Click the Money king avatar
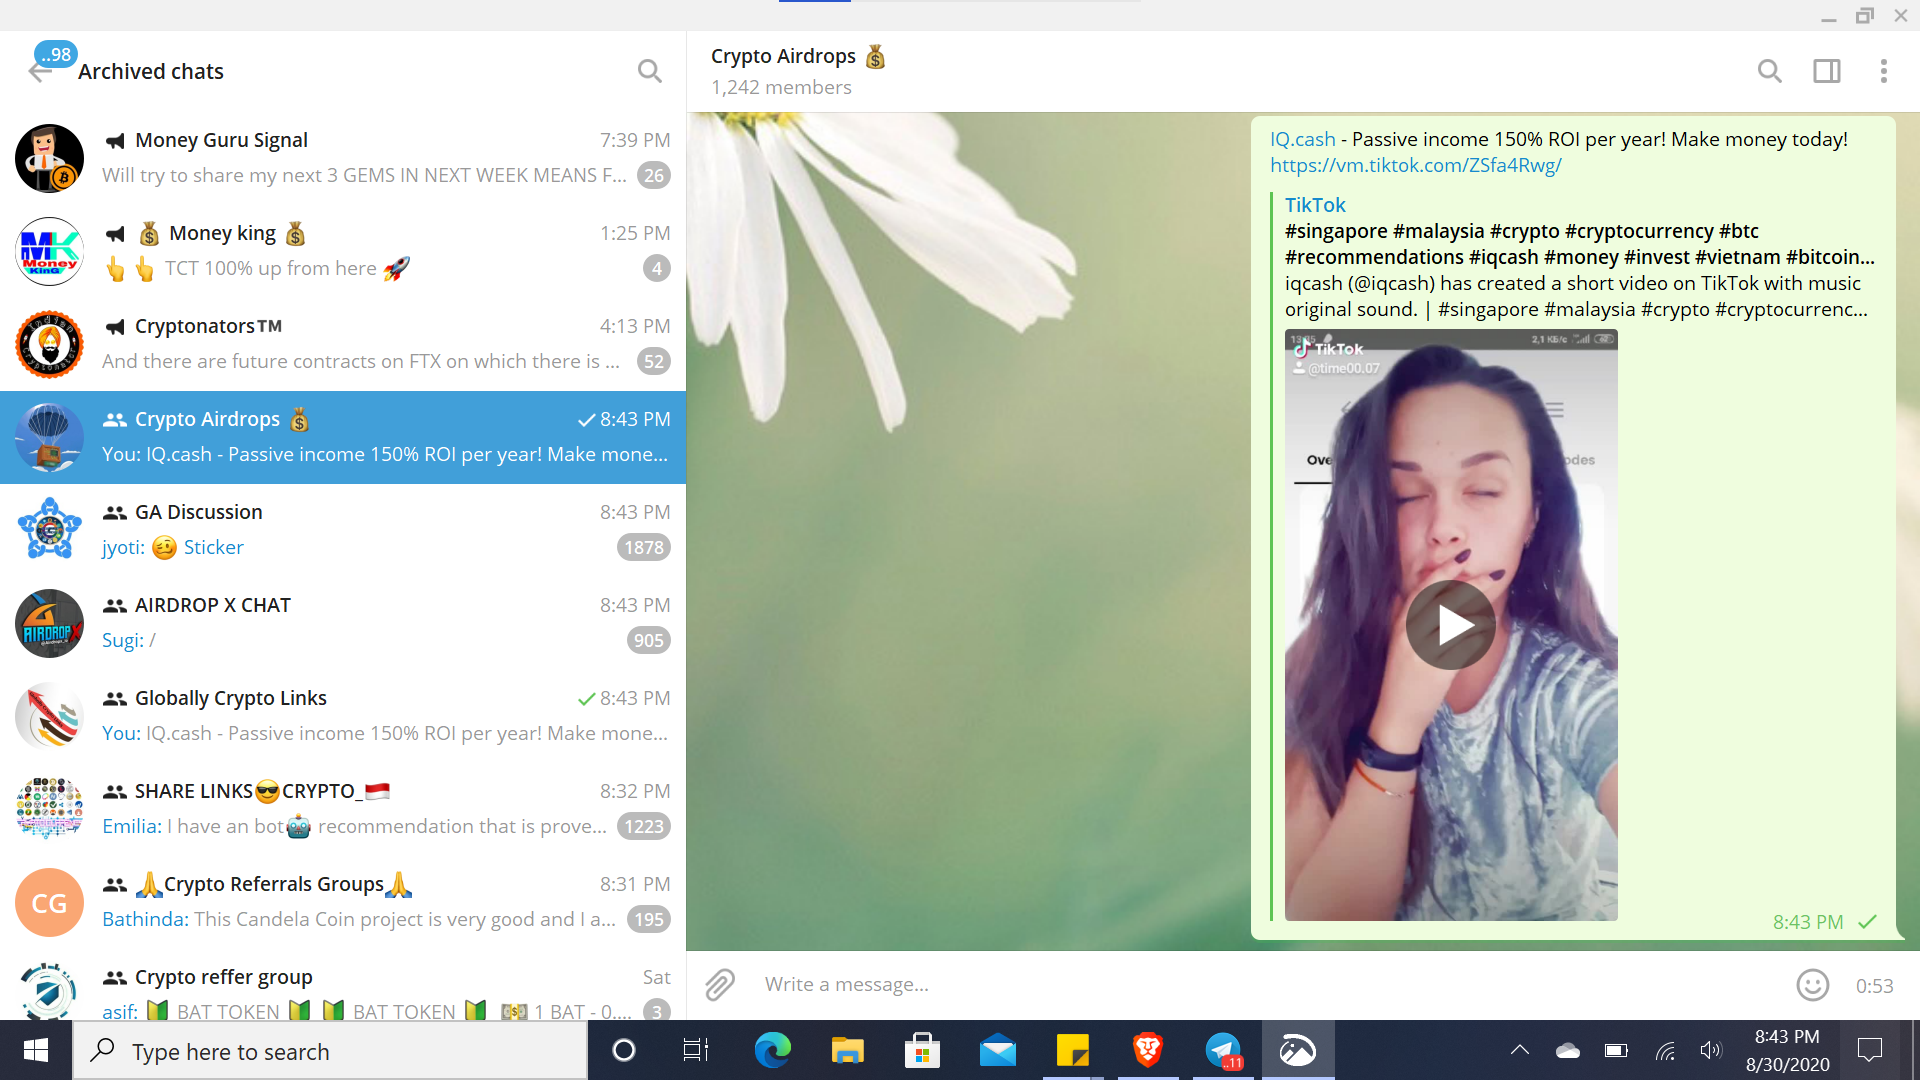Viewport: 1920px width, 1080px height. [49, 251]
